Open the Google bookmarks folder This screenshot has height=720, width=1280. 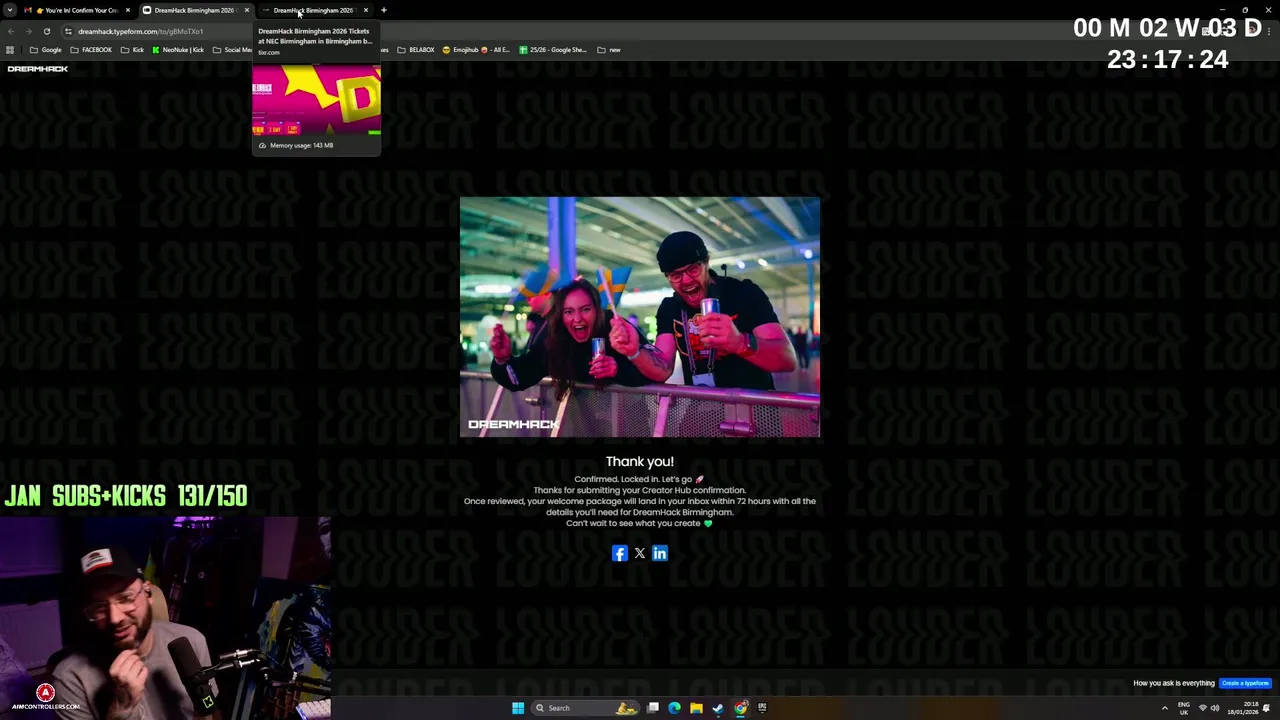click(x=45, y=50)
